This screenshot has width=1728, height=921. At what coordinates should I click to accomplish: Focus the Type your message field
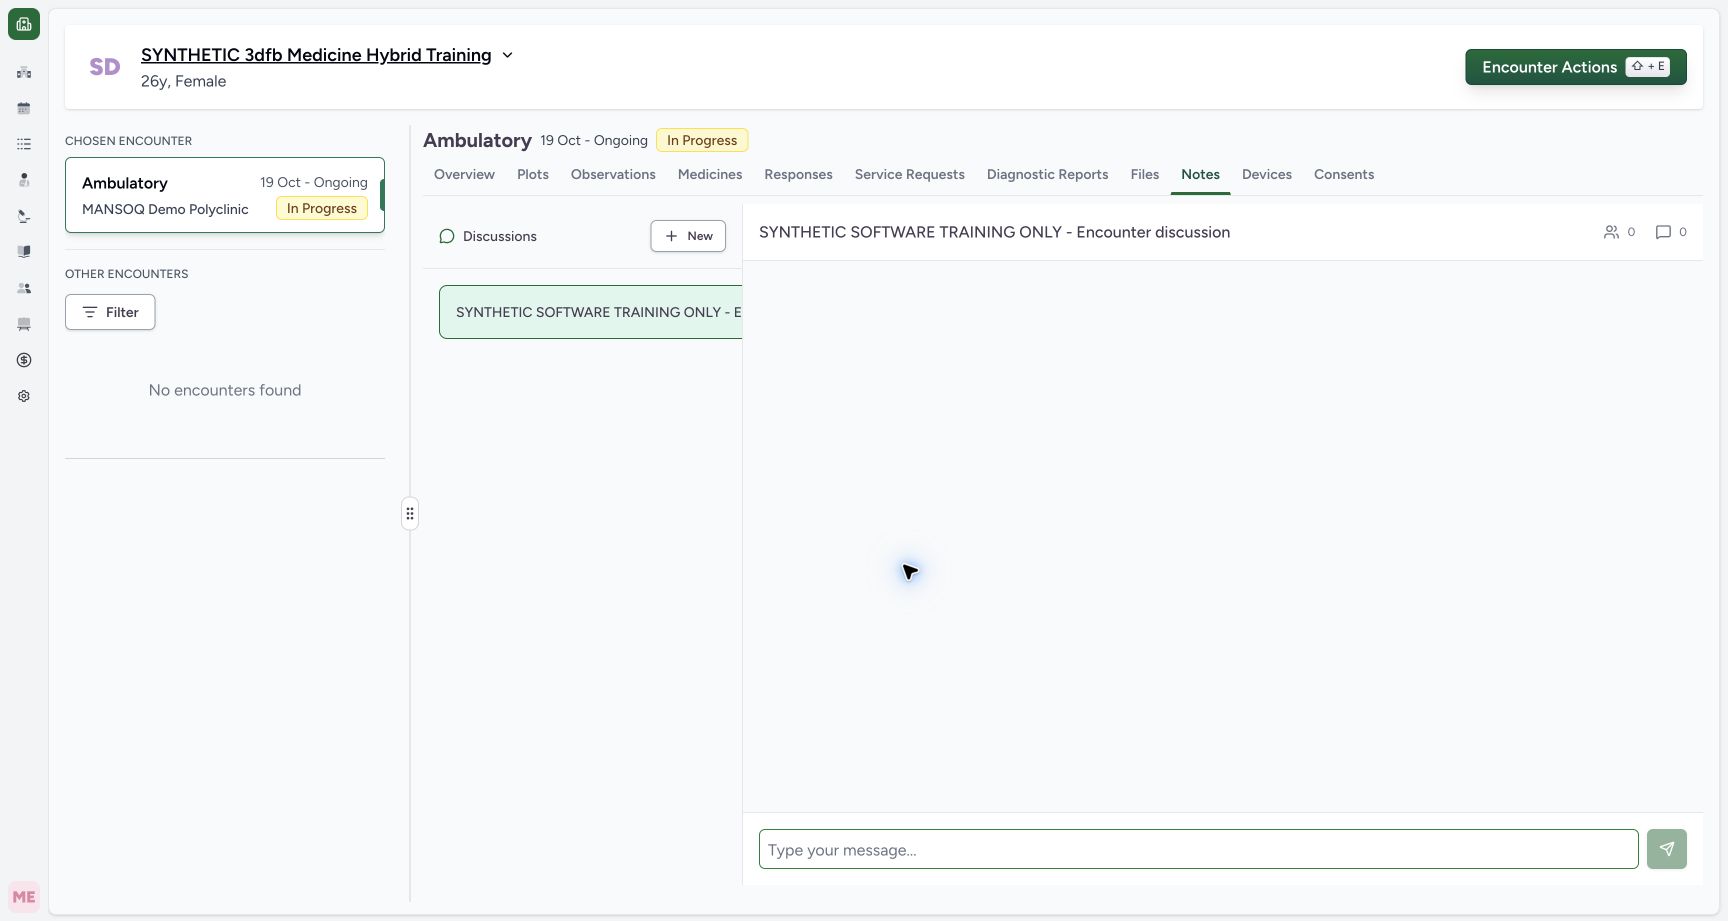coord(1198,849)
